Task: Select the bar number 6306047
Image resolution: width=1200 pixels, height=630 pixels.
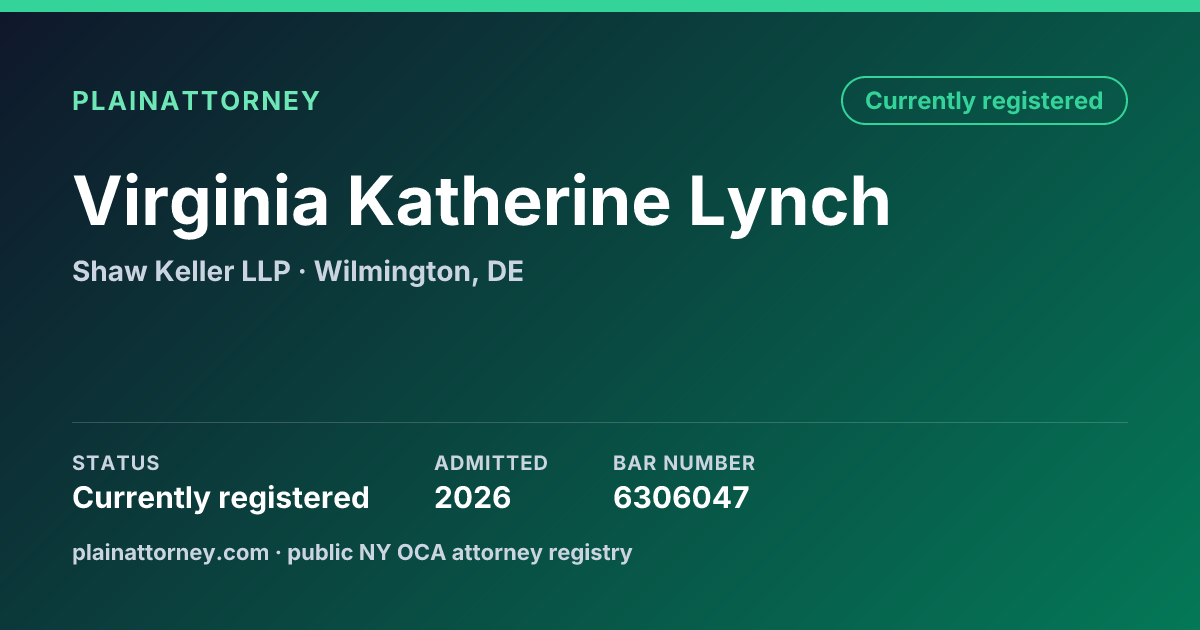Action: point(681,497)
